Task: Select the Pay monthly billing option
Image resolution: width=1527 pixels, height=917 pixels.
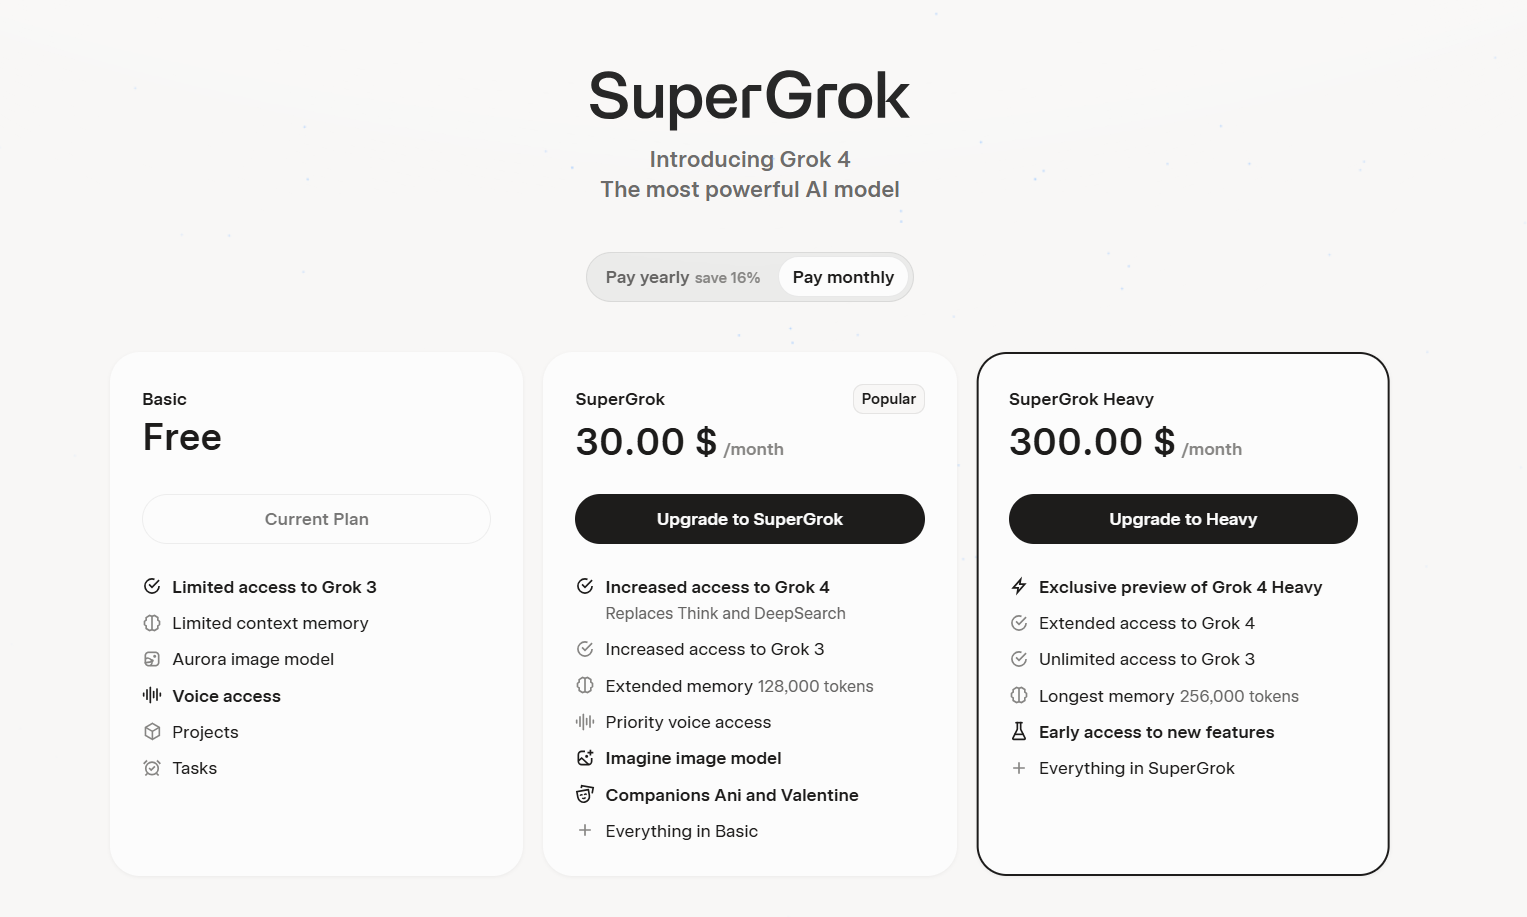Action: [843, 277]
